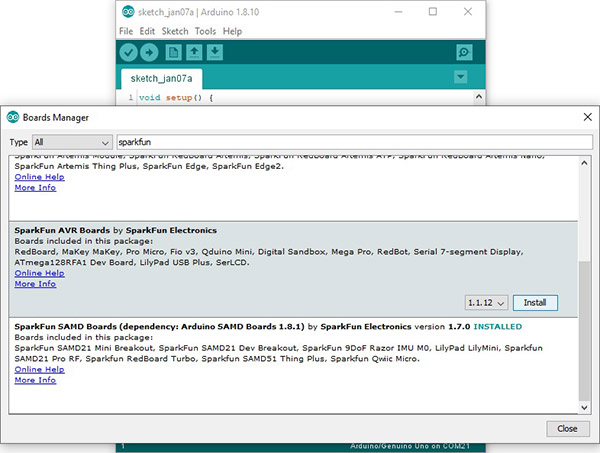Click the sparkfun search field
The height and width of the screenshot is (453, 600).
pyautogui.click(x=350, y=142)
